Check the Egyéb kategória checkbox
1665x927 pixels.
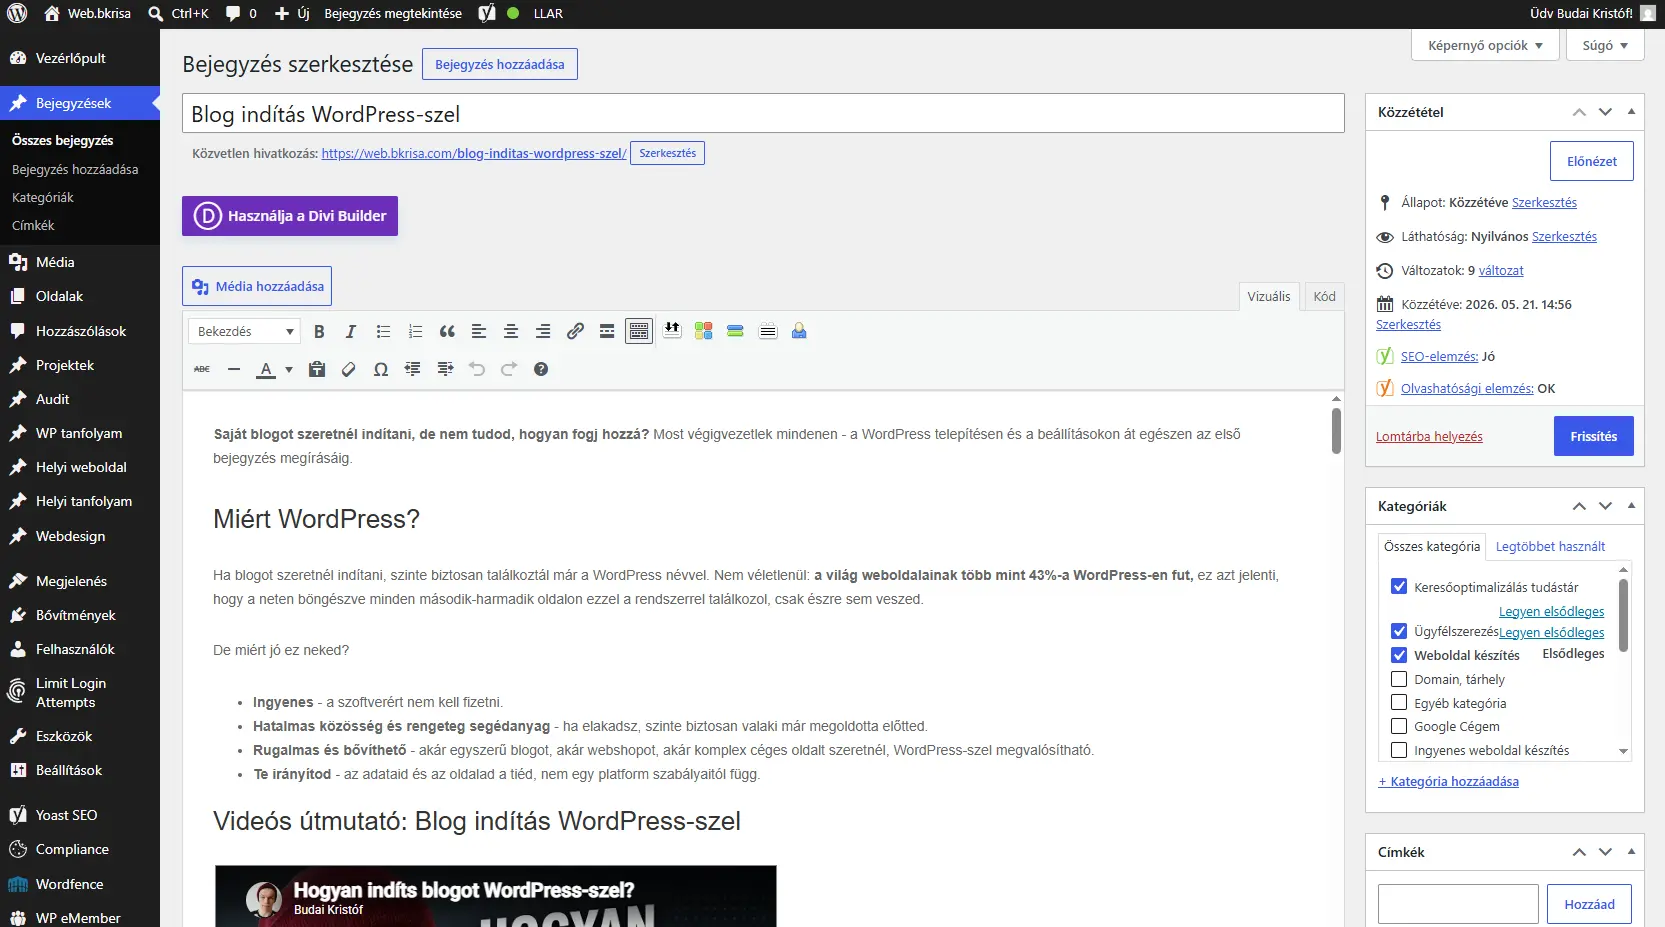[x=1399, y=703]
